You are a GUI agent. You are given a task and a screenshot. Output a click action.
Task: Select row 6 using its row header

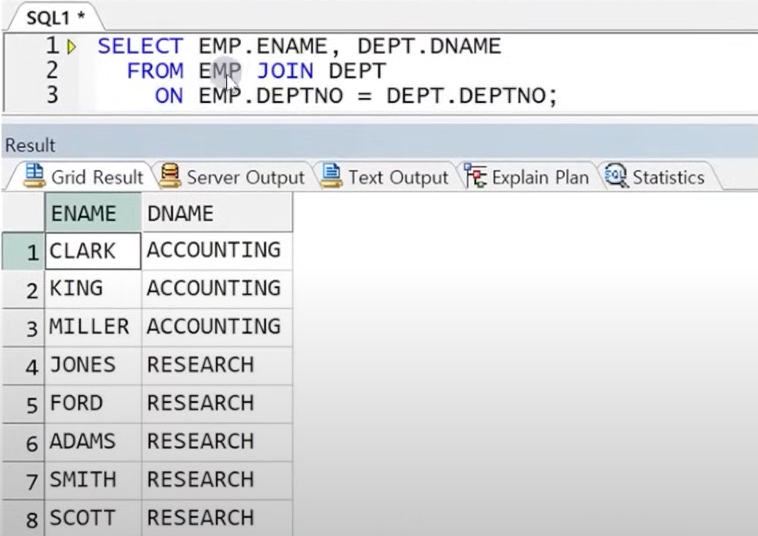point(23,442)
